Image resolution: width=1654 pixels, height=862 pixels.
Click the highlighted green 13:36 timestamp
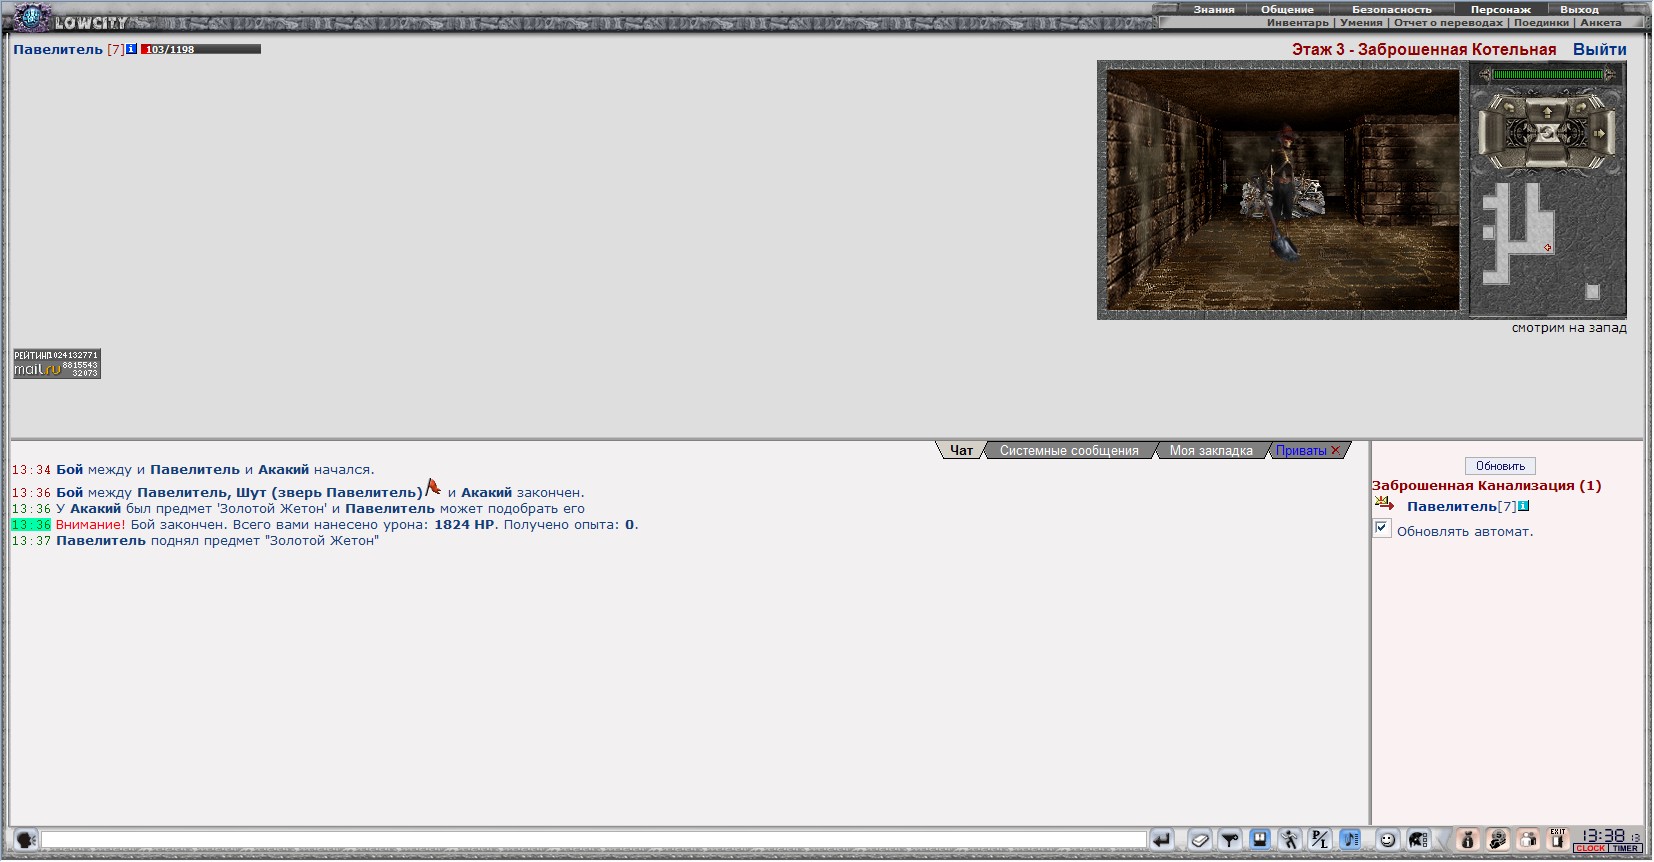pyautogui.click(x=30, y=525)
